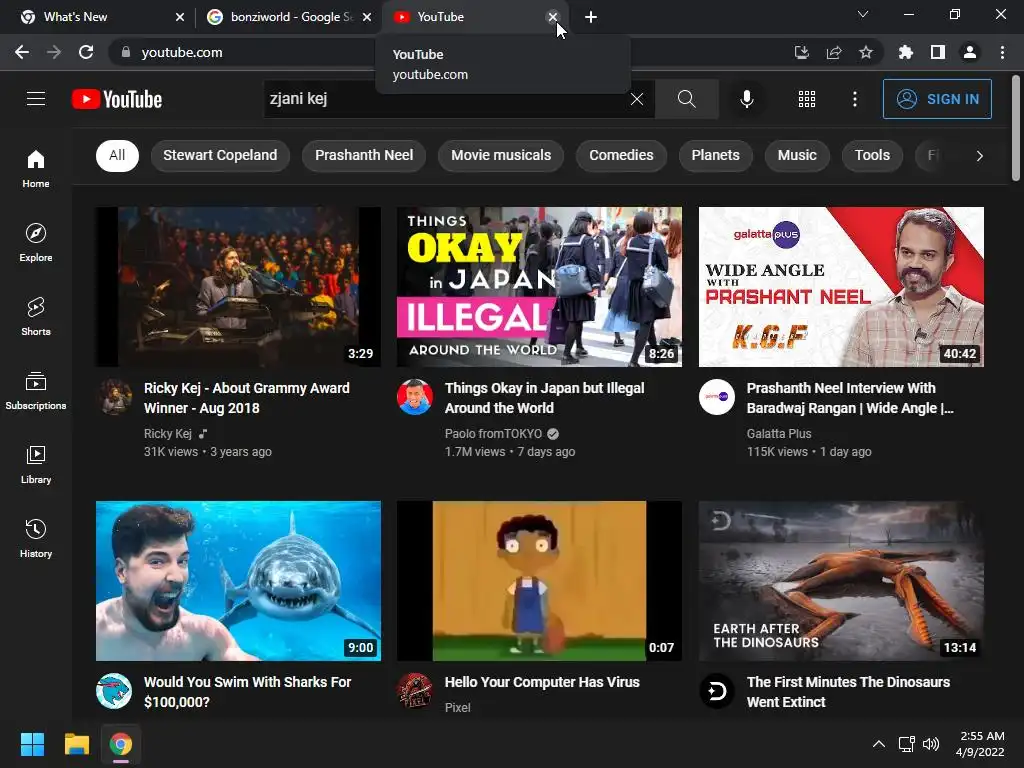Close the bonziworld tab
The width and height of the screenshot is (1024, 768).
pos(367,17)
